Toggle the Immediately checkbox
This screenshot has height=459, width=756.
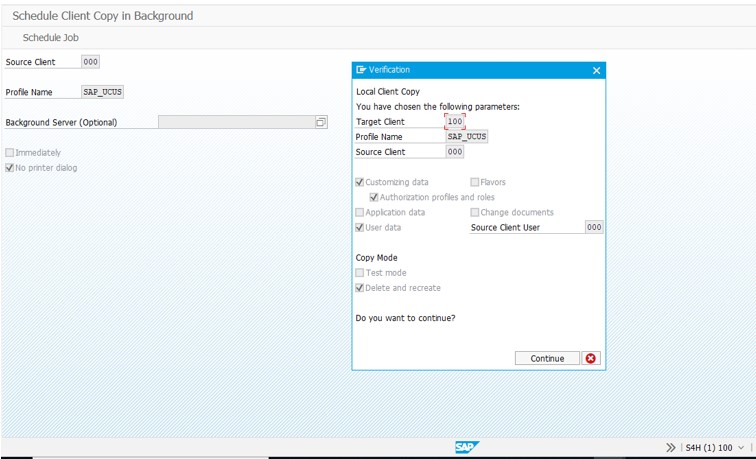pyautogui.click(x=10, y=153)
